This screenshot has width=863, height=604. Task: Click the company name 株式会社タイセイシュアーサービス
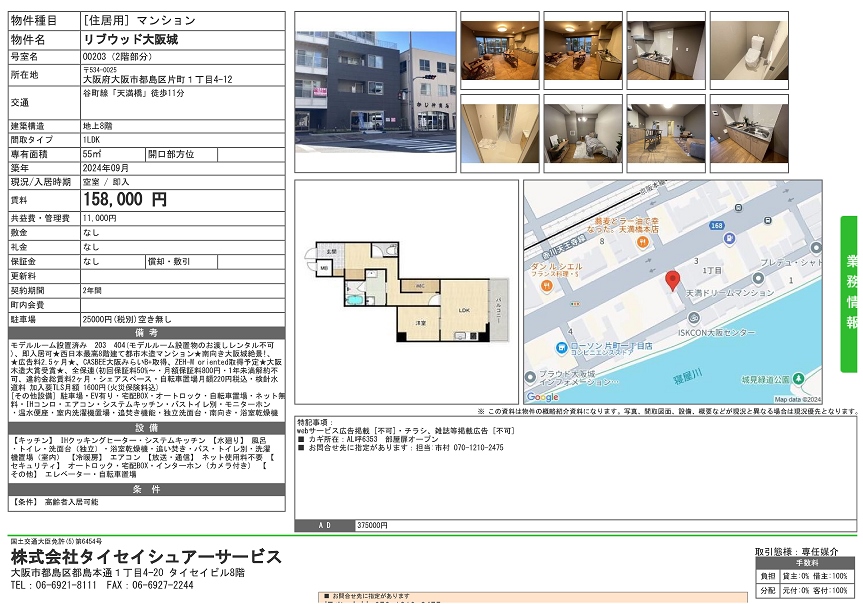point(146,557)
